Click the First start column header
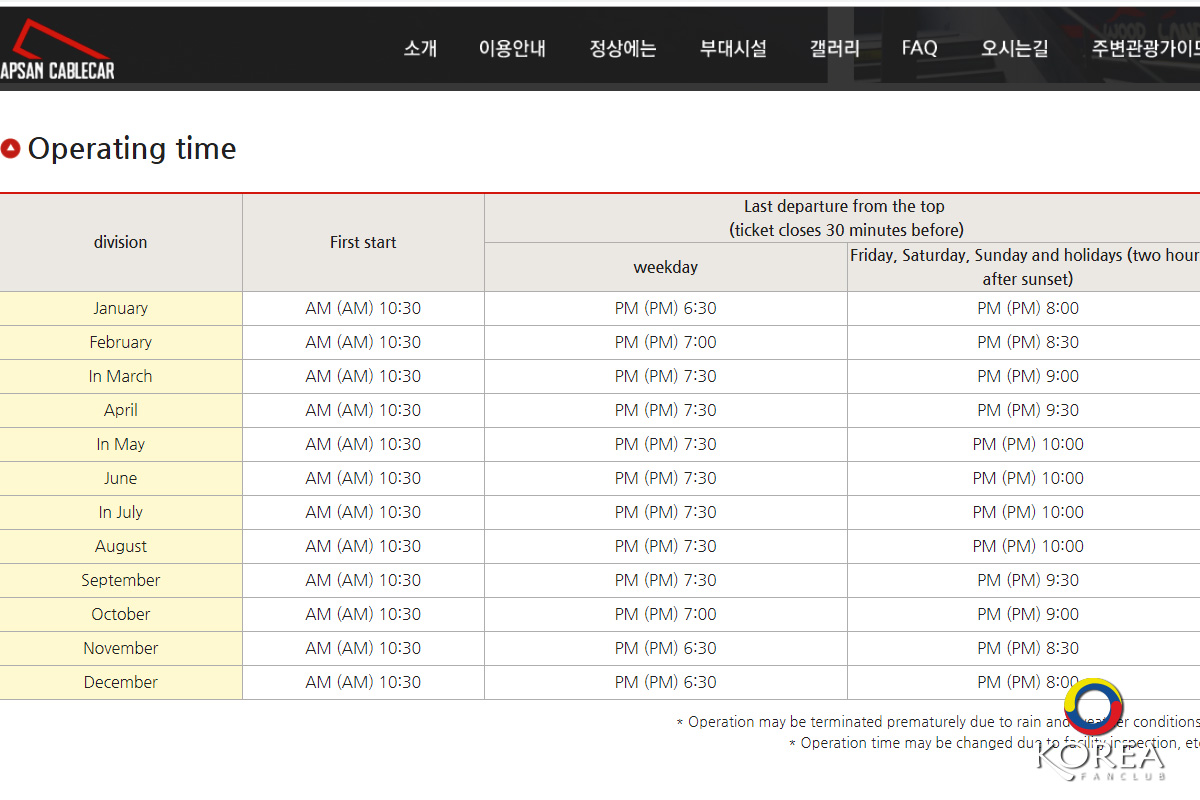The height and width of the screenshot is (800, 1200). (x=363, y=242)
